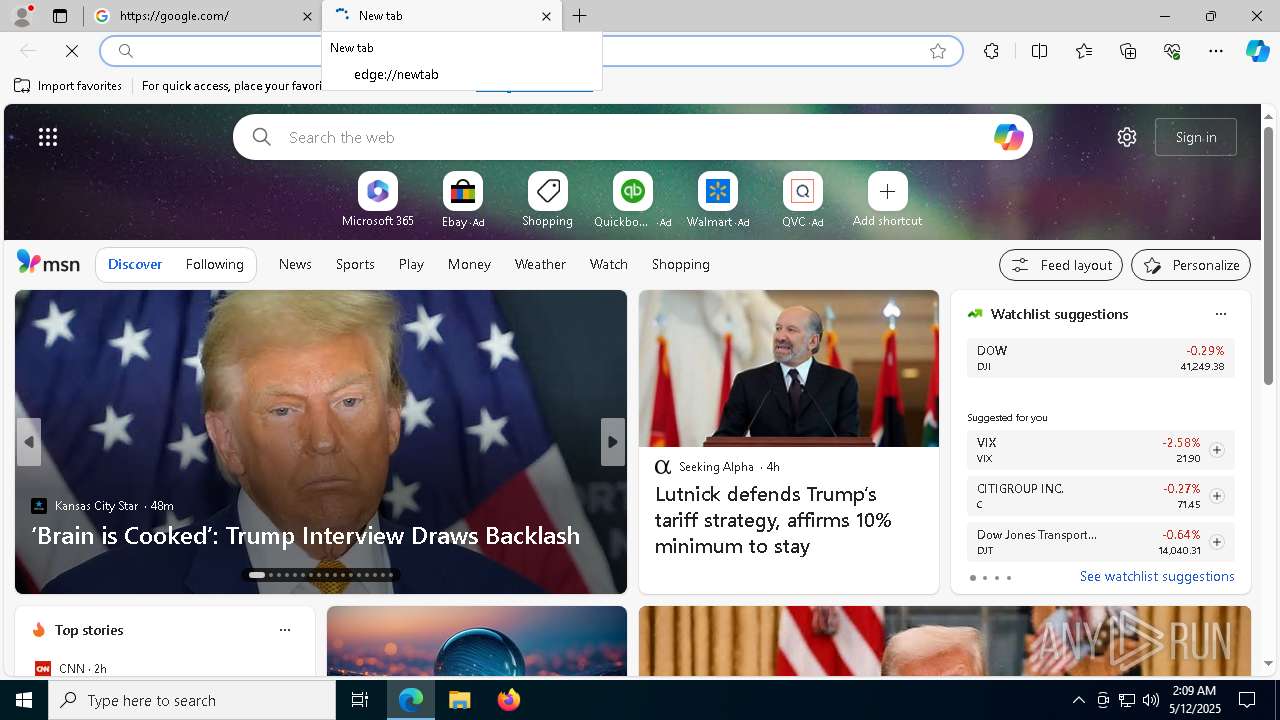Viewport: 1280px width, 720px height.
Task: Open the Walmart shortcut
Action: (717, 199)
